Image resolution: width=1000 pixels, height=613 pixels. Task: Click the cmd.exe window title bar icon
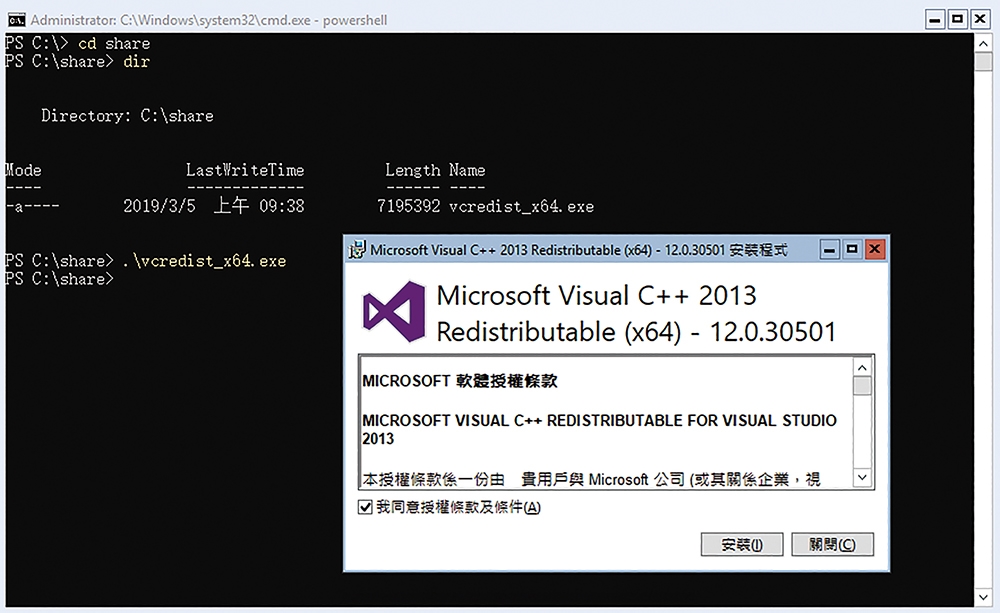click(x=16, y=20)
